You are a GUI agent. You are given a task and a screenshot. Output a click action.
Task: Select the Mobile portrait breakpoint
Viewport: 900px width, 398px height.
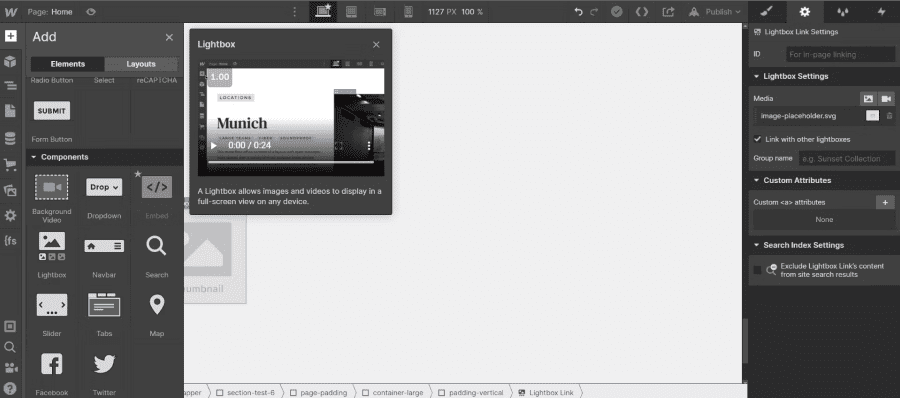(409, 11)
